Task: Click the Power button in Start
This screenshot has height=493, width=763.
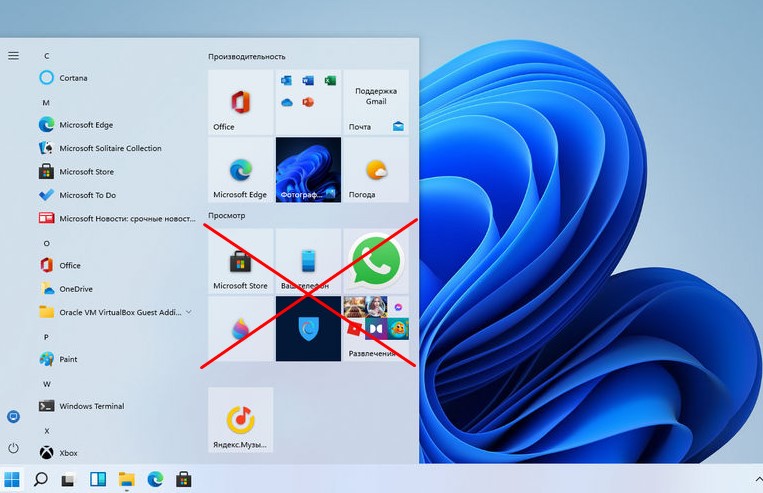Action: point(14,448)
